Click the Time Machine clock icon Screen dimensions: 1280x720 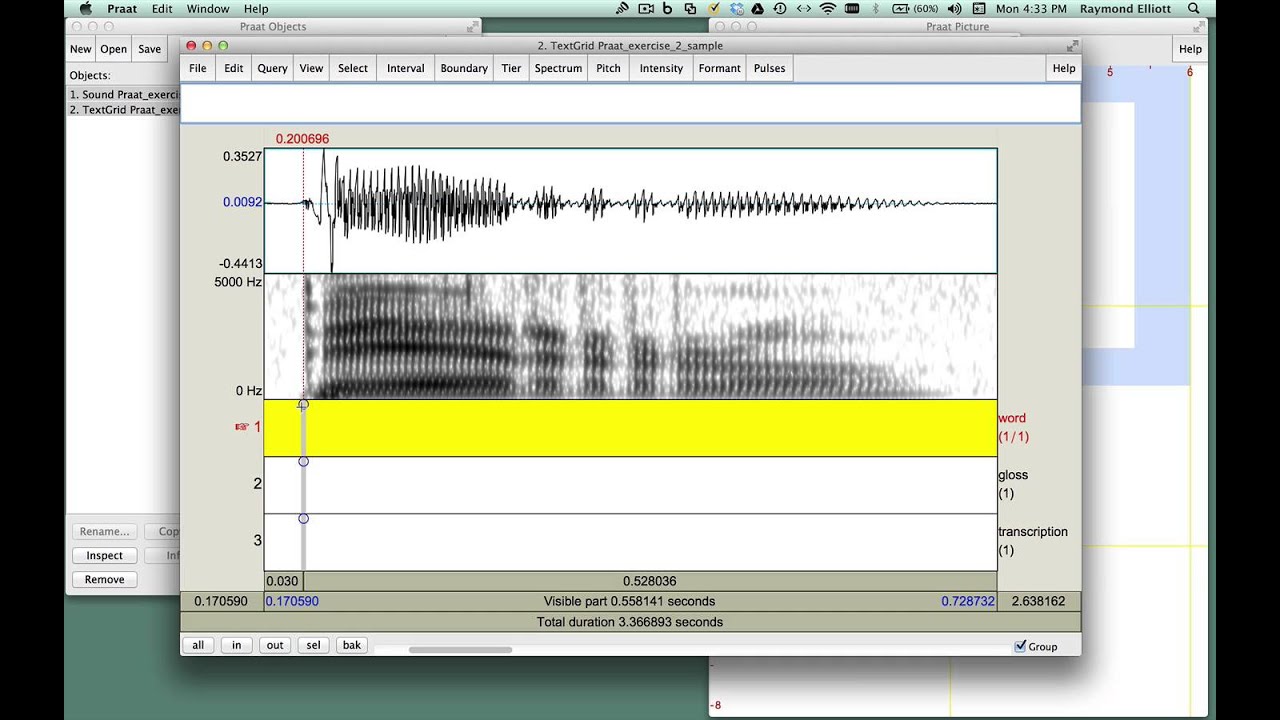click(780, 9)
